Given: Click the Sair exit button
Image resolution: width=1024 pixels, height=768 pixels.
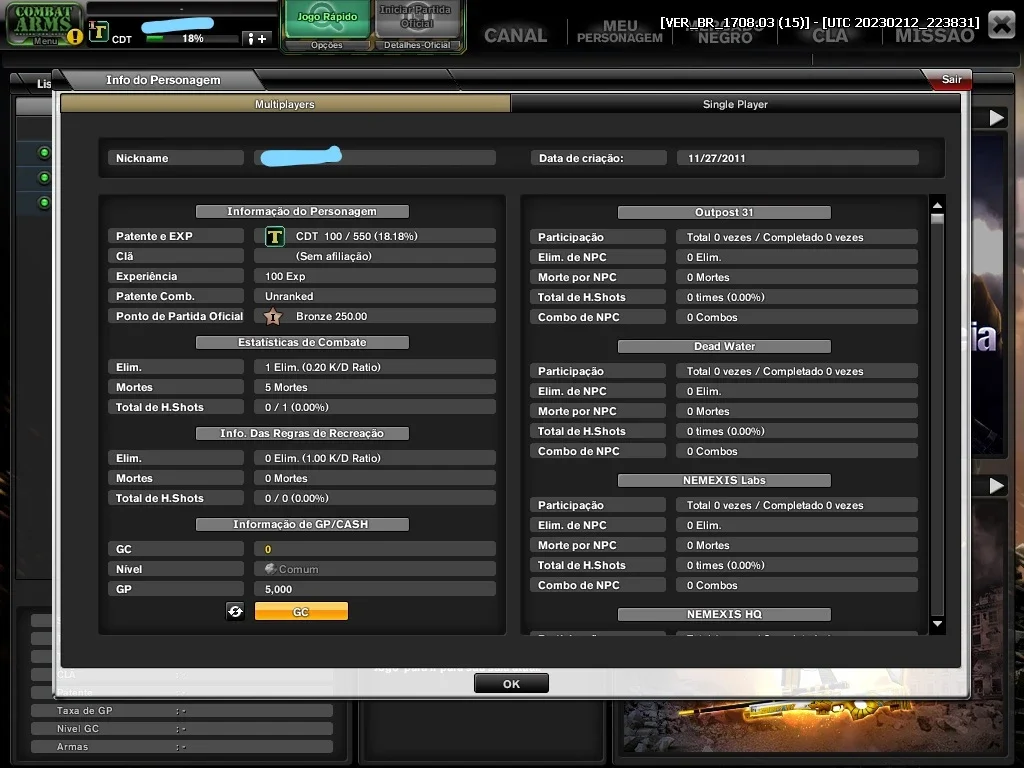Looking at the screenshot, I should click(x=951, y=79).
